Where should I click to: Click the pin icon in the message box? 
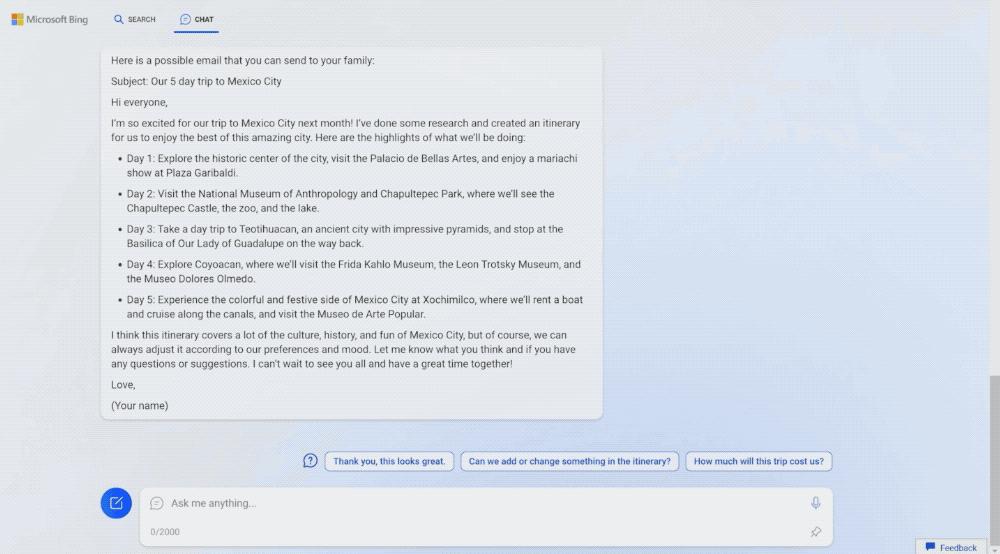click(816, 532)
